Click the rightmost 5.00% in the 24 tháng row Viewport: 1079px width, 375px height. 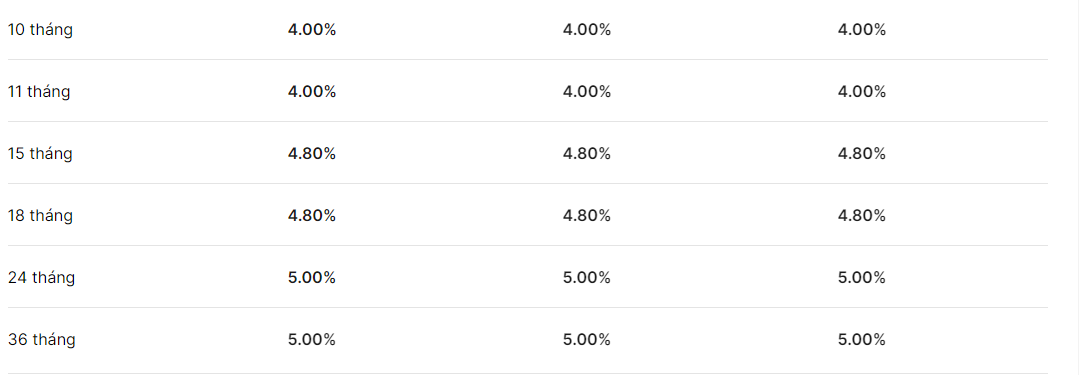(x=862, y=278)
